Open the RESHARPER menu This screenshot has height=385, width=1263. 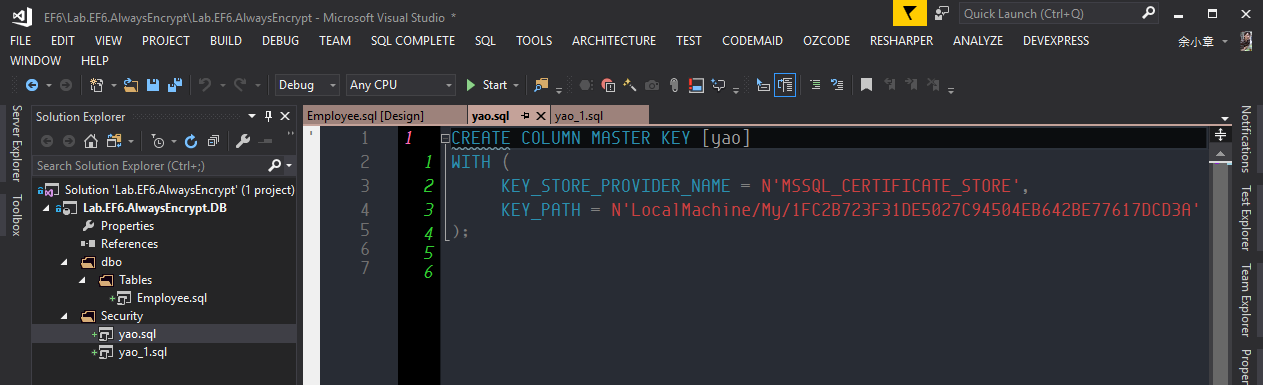click(x=901, y=41)
